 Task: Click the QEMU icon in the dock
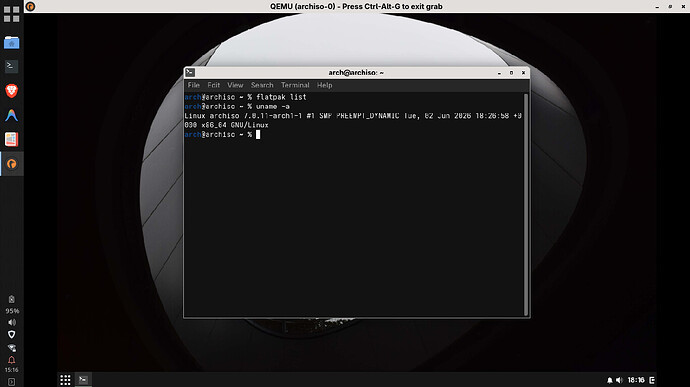(x=11, y=164)
